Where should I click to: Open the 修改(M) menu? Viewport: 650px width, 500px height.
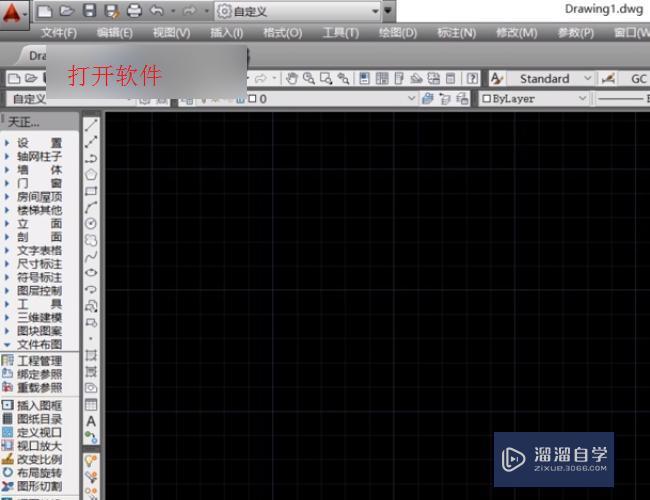(x=517, y=33)
